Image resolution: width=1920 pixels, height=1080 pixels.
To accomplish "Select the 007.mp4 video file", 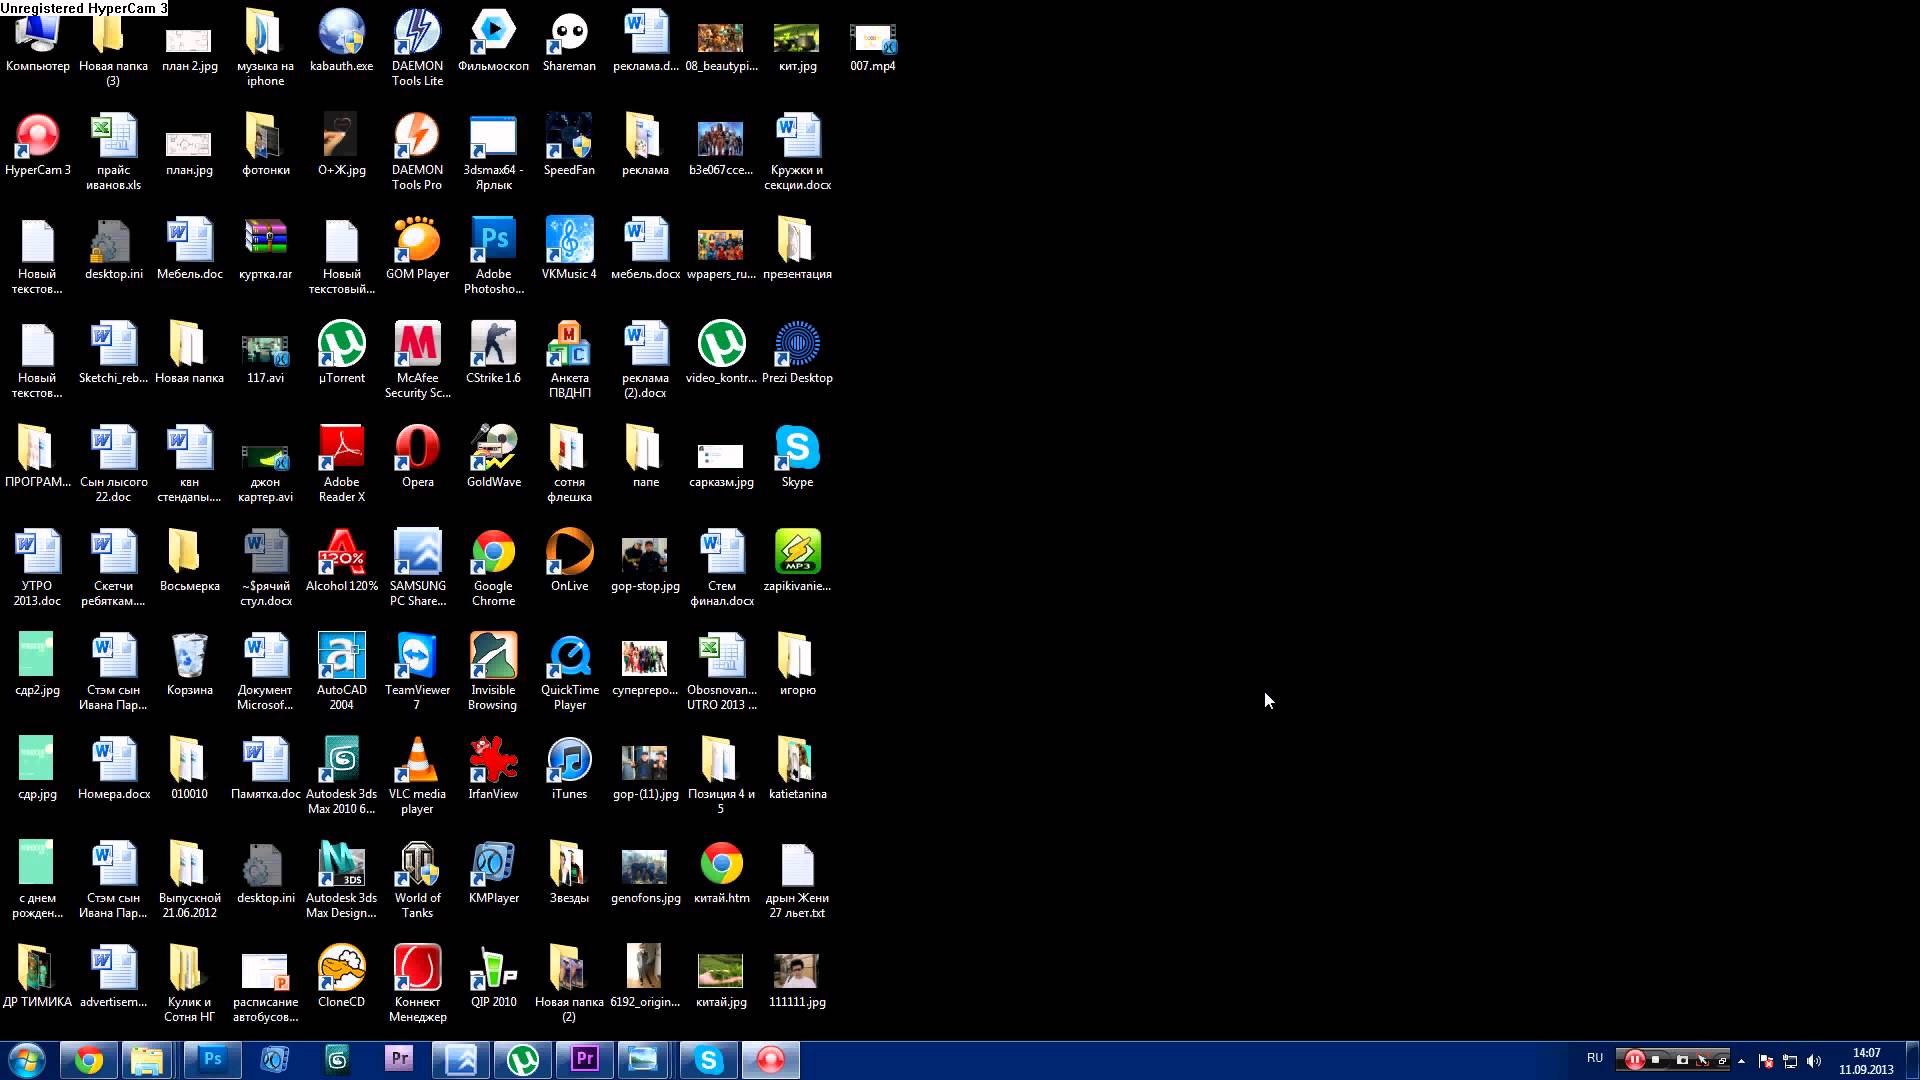I will click(873, 48).
